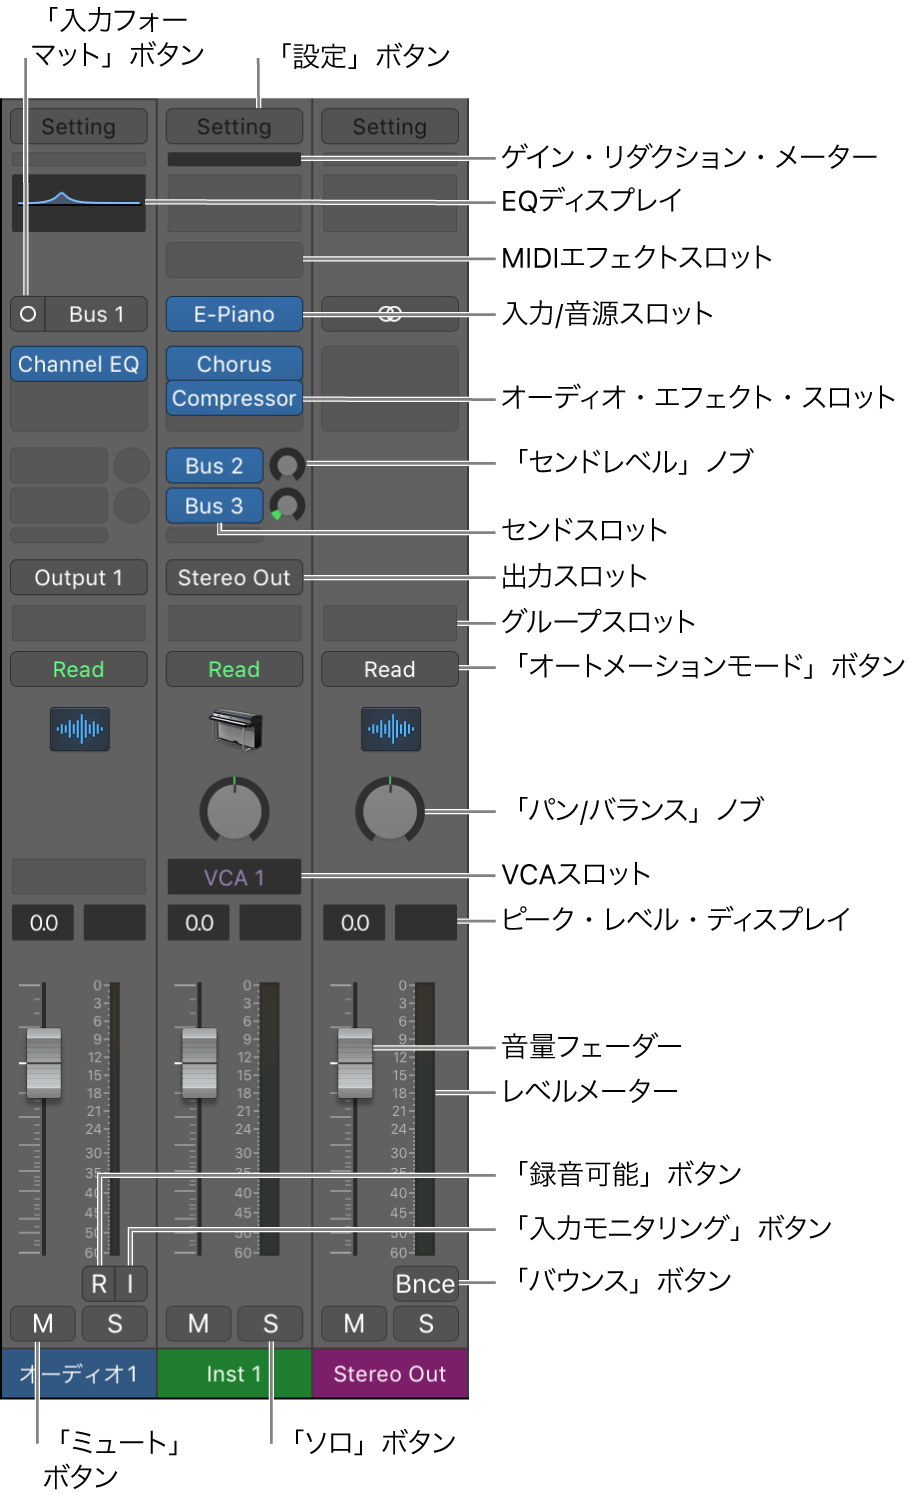Enable record on オーディオ1 with R button

(x=99, y=1284)
